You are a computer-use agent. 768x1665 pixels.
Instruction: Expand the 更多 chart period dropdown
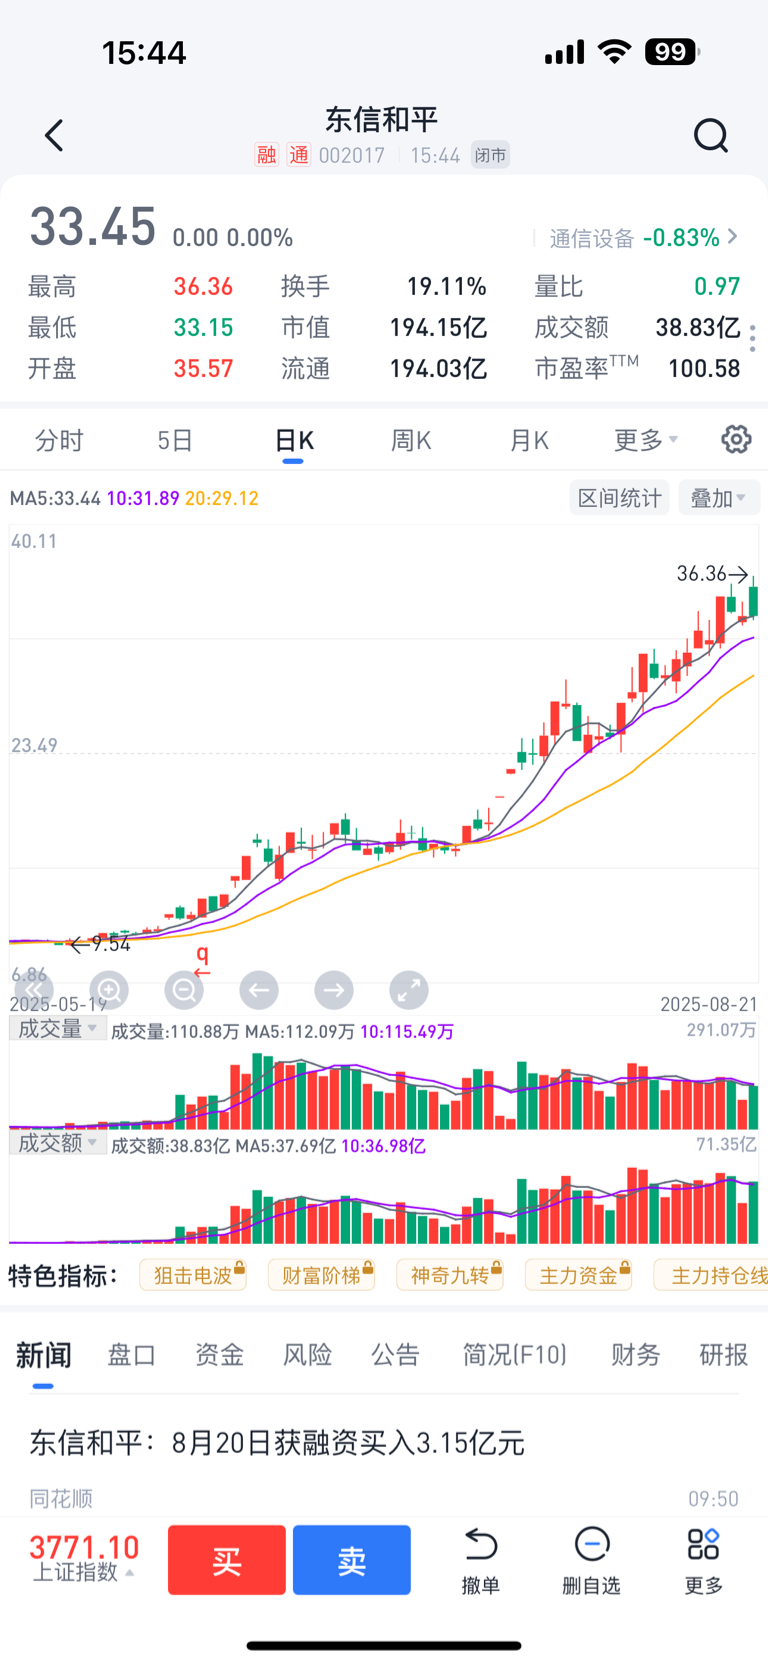(646, 440)
